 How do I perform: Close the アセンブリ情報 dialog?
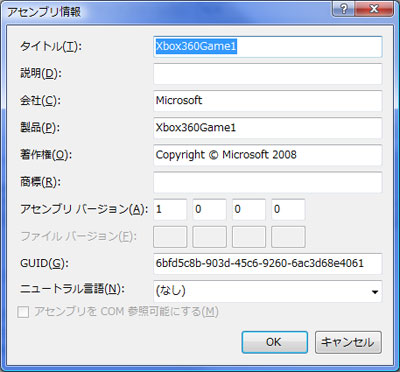pos(374,9)
